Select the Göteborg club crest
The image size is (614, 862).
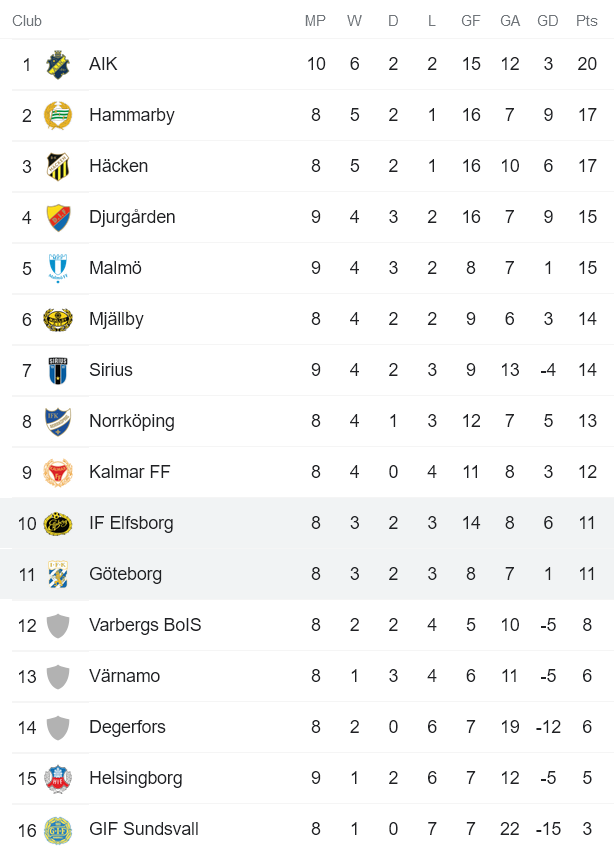(58, 573)
